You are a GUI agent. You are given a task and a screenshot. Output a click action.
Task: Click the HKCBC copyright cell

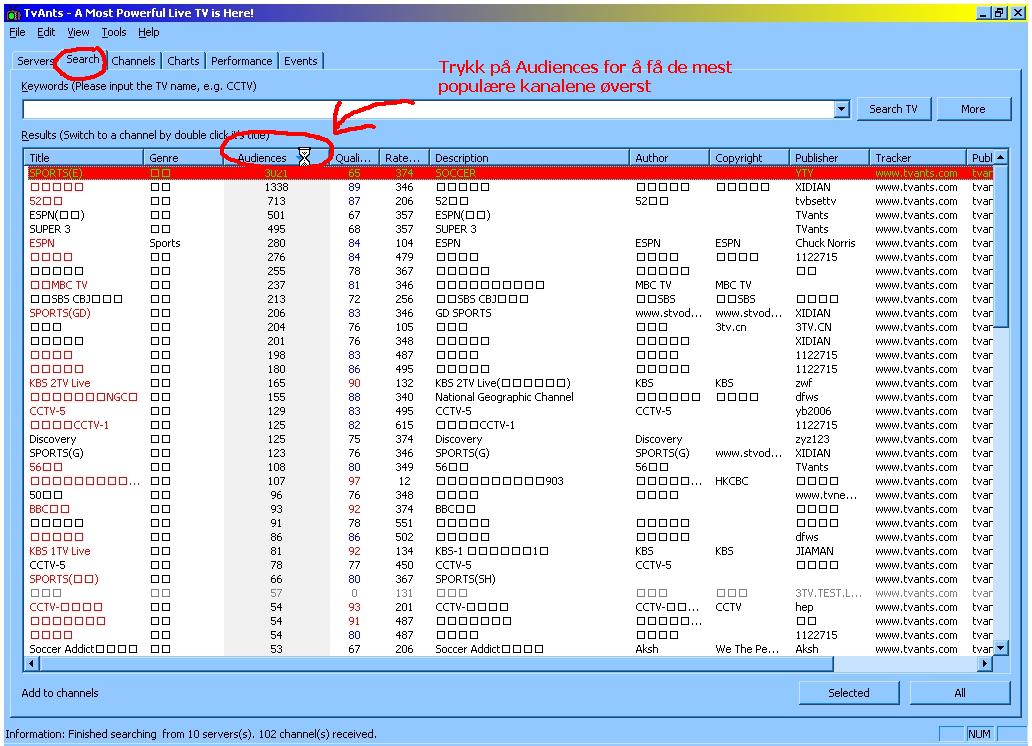pos(732,481)
